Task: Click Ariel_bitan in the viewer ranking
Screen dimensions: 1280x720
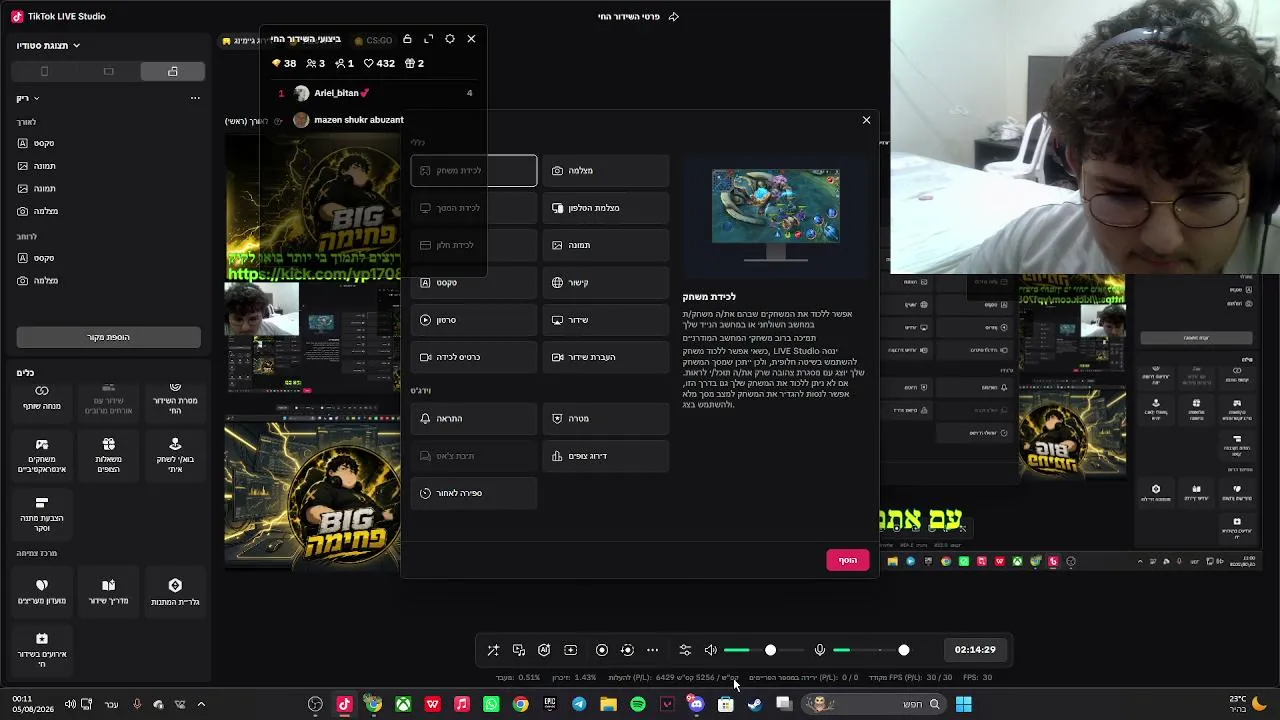Action: pyautogui.click(x=341, y=93)
